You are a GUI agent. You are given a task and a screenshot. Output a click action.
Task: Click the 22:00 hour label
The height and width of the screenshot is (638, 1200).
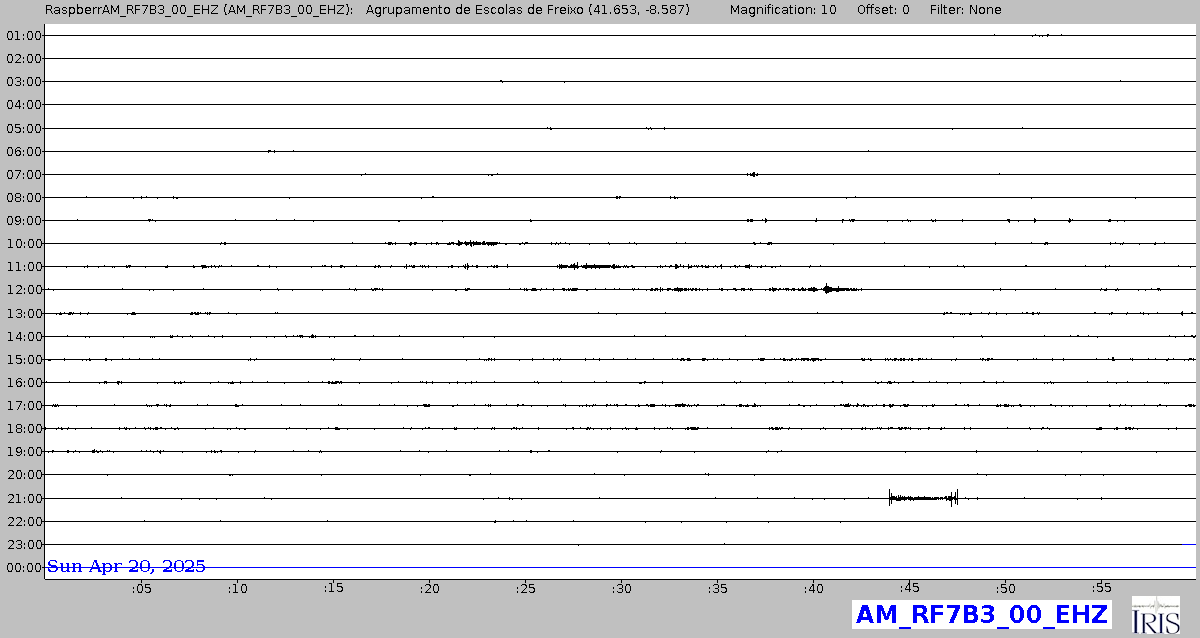click(x=24, y=521)
